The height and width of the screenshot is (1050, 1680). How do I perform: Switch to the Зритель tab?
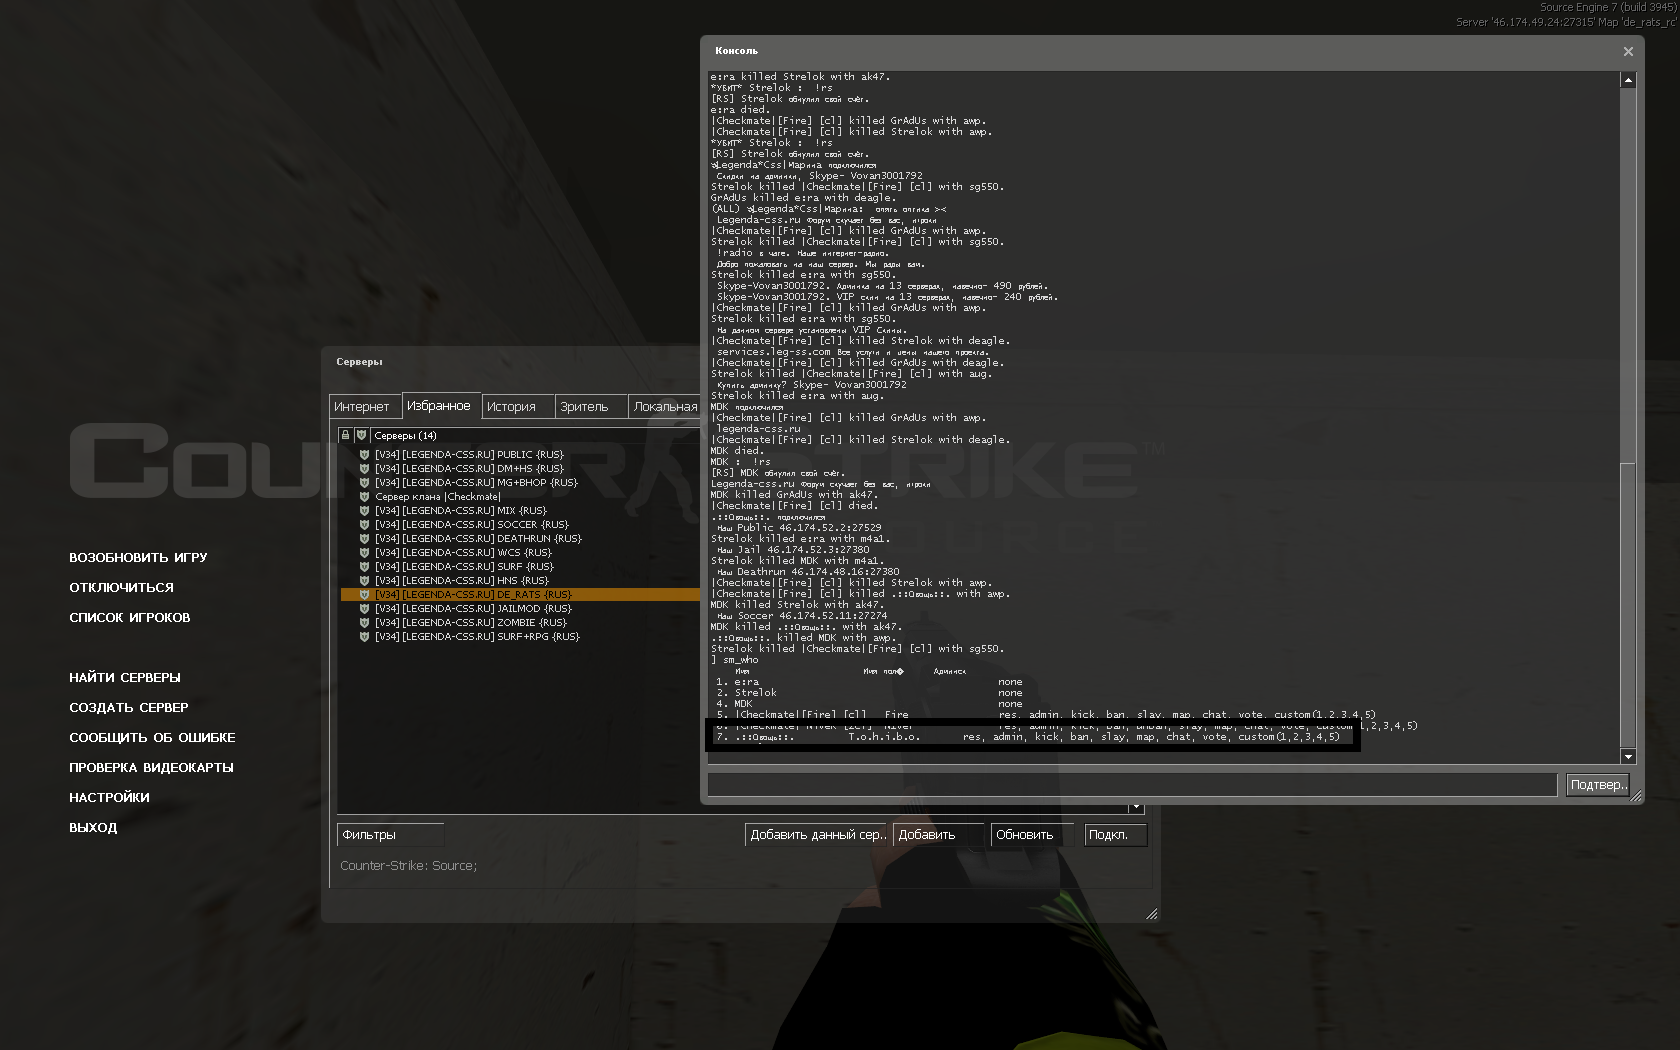591,407
